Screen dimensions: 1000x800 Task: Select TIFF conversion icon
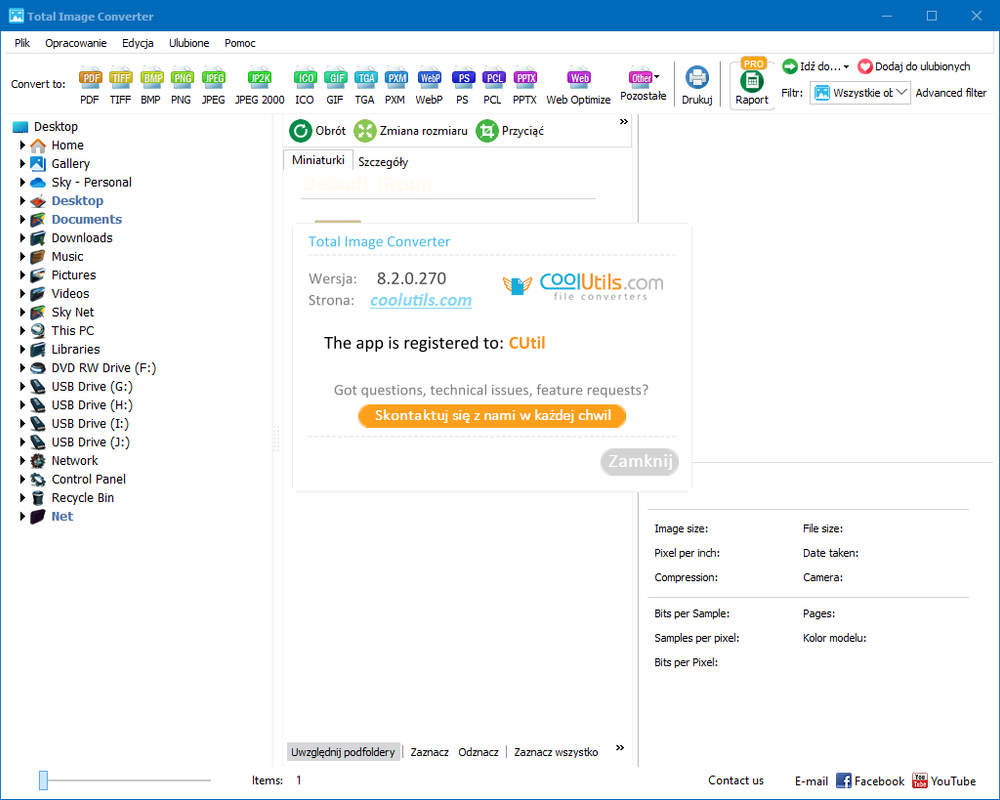pyautogui.click(x=120, y=86)
